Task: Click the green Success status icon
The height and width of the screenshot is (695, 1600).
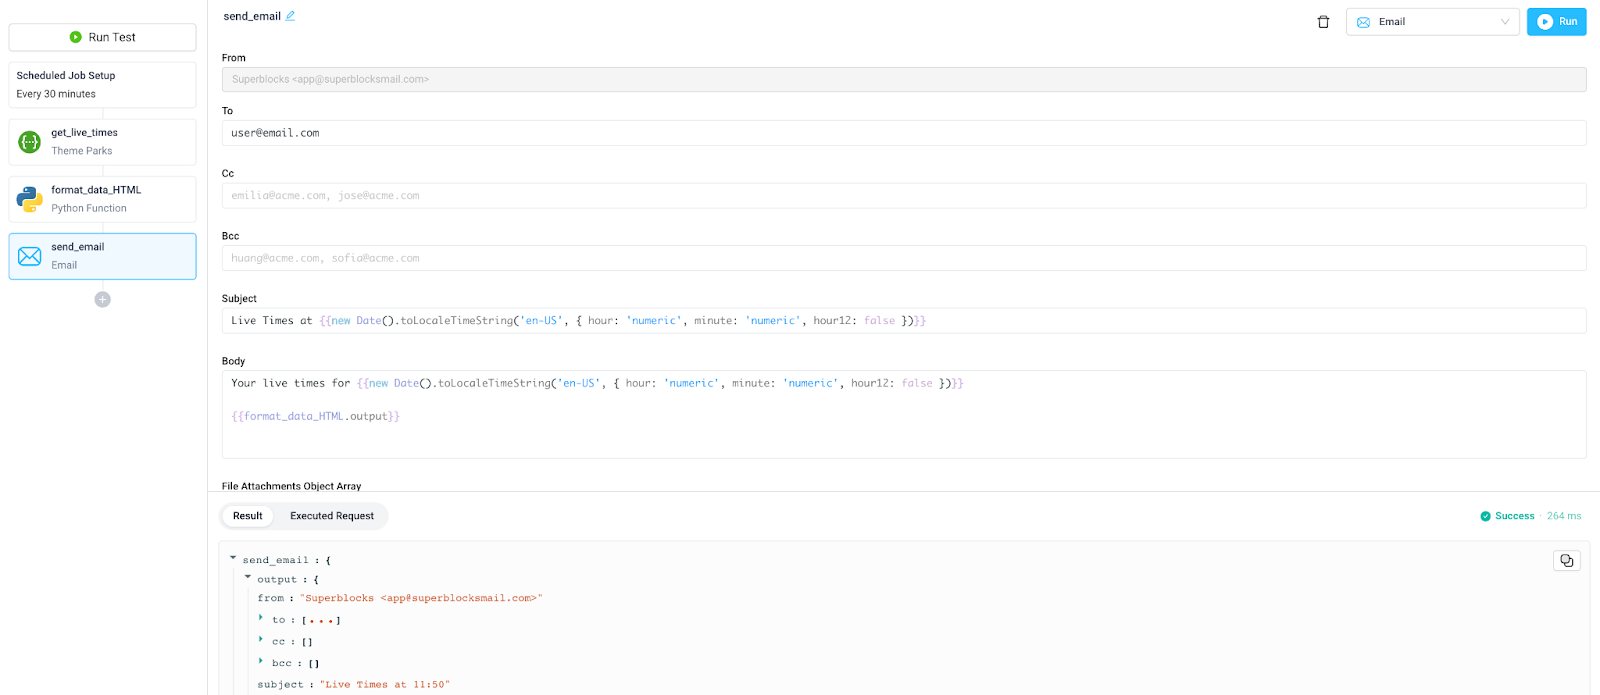Action: tap(1485, 516)
